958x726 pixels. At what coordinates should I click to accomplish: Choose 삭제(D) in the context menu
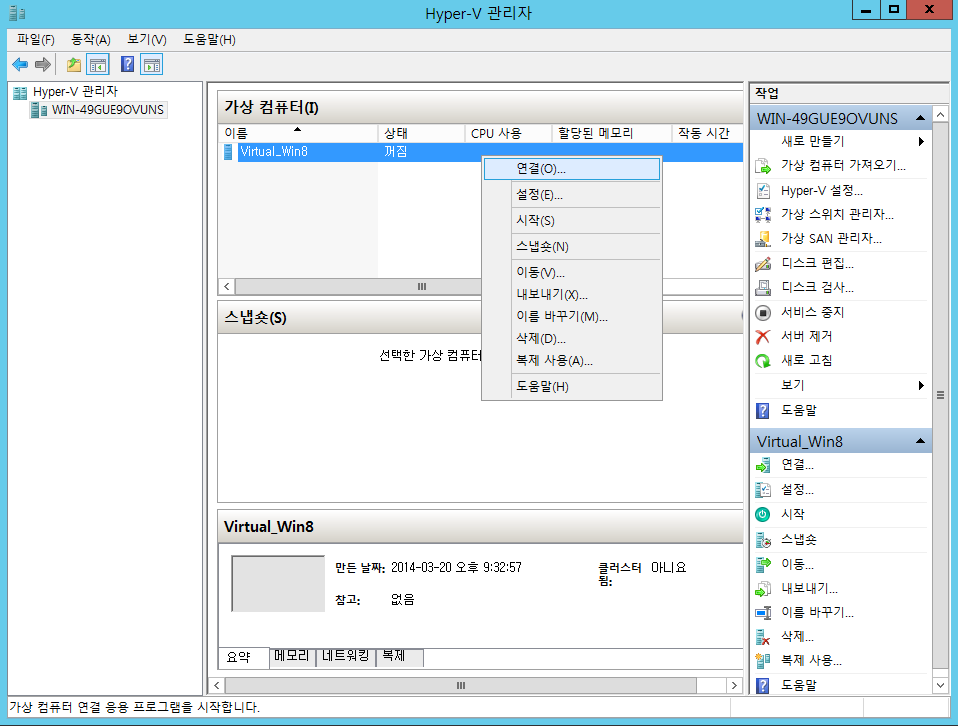(x=572, y=339)
